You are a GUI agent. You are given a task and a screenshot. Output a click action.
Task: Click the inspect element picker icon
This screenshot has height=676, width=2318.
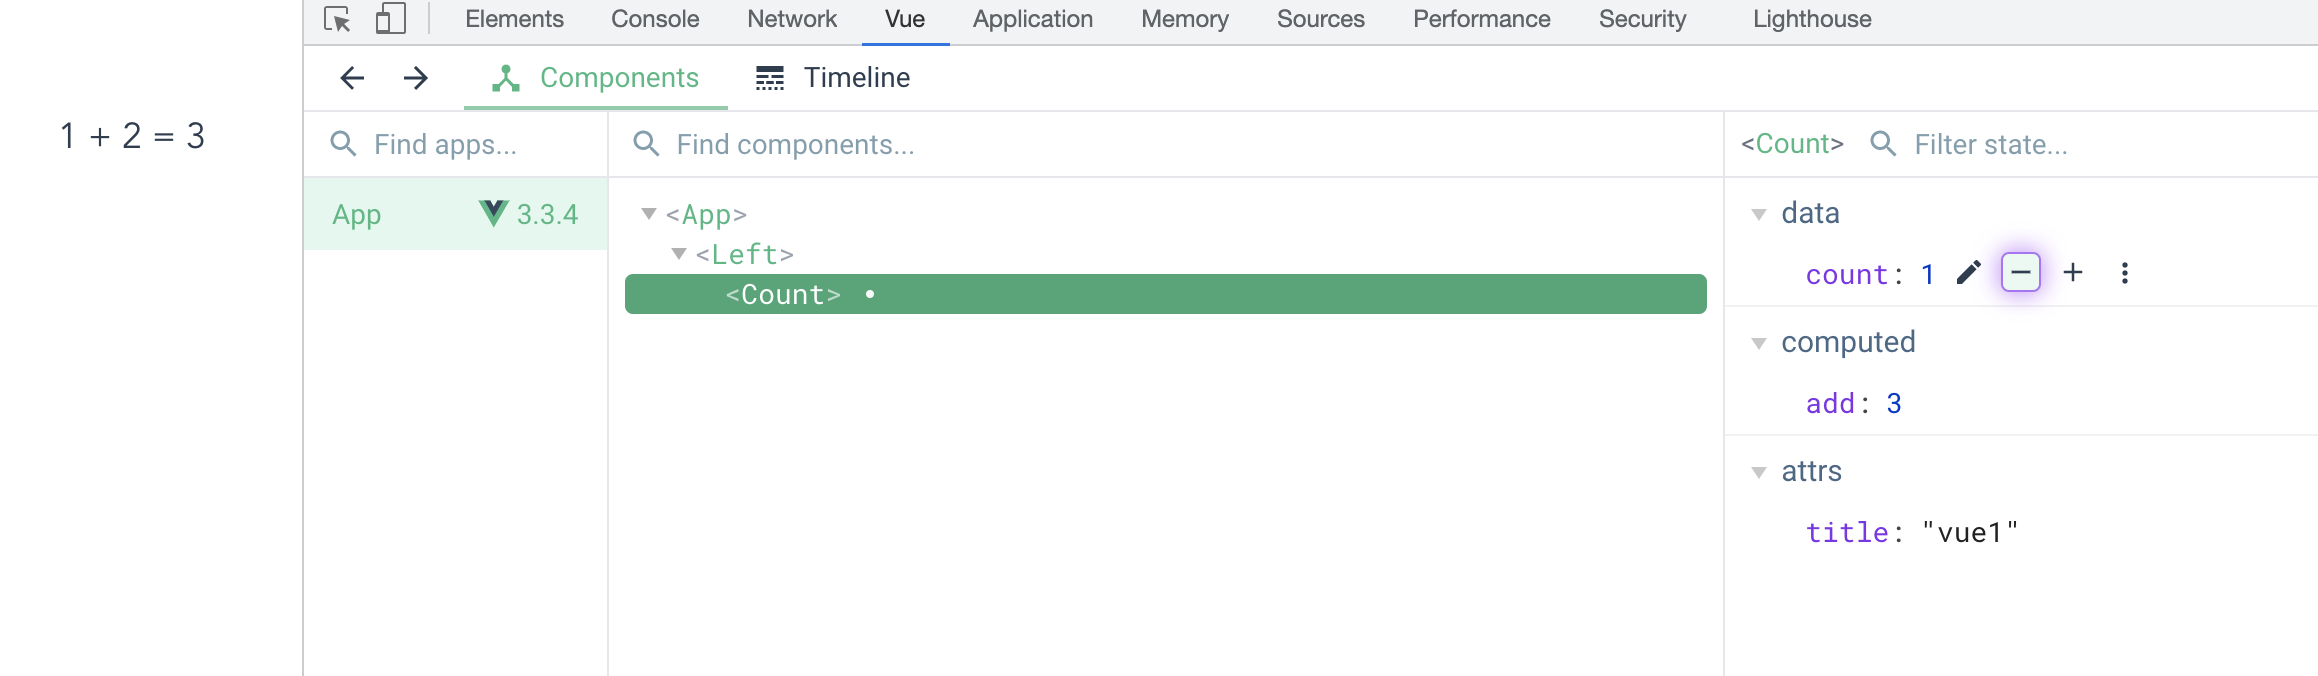337,19
